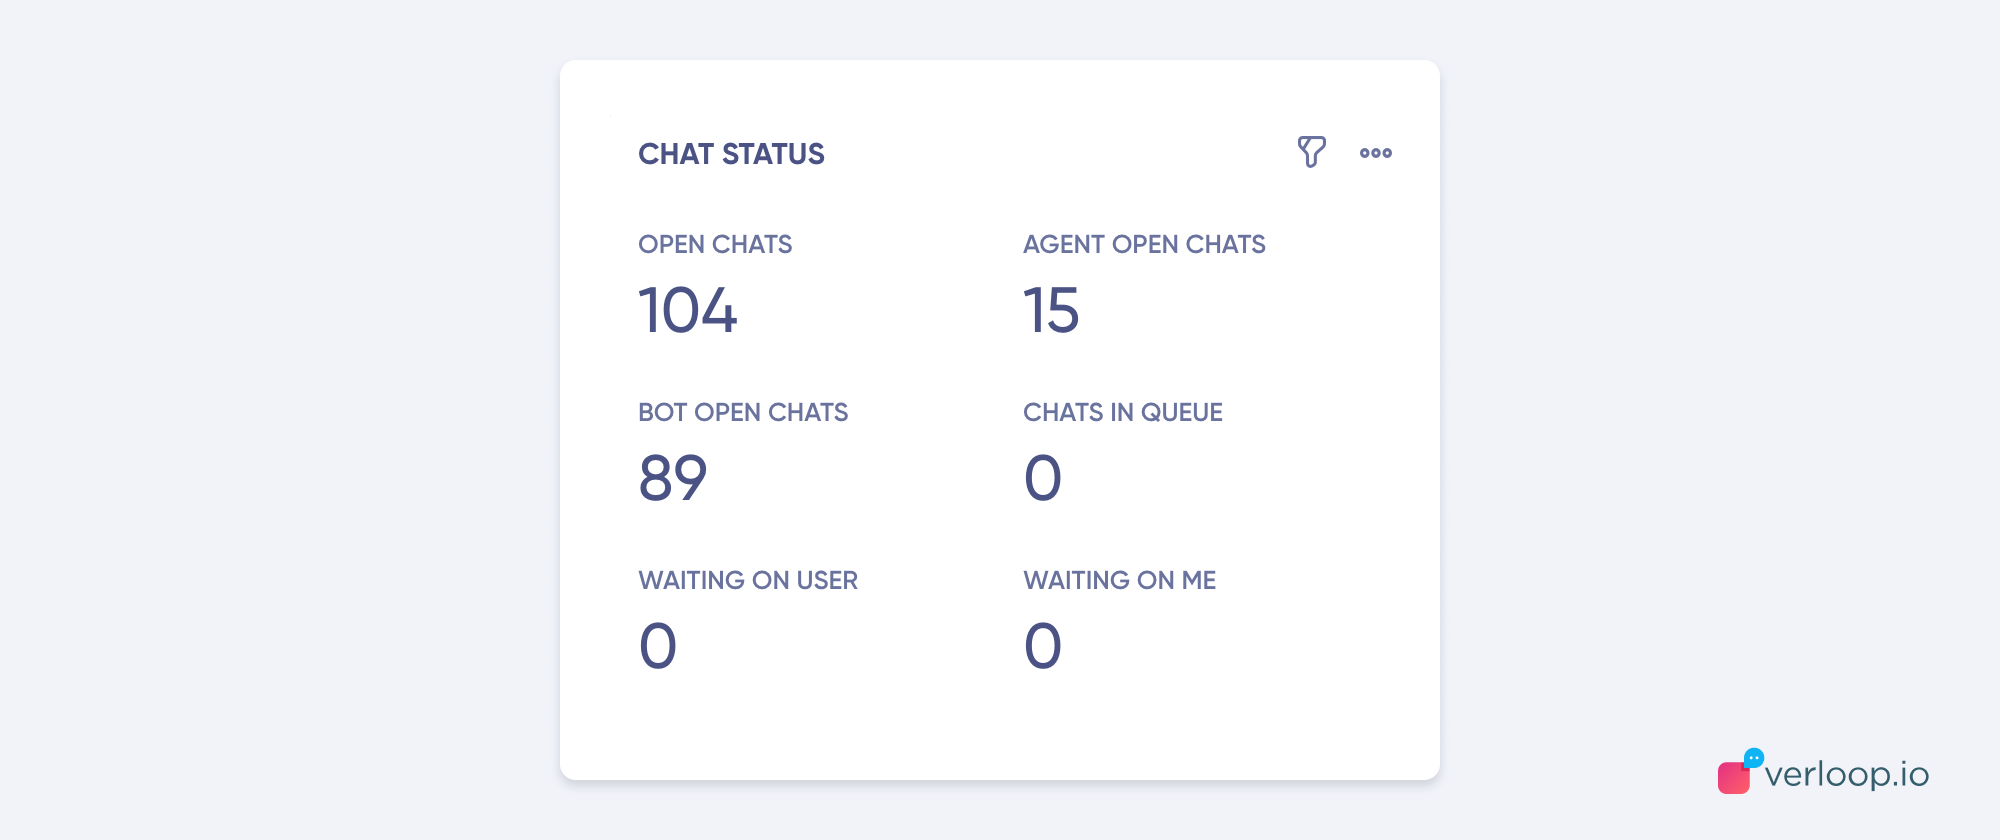Click the waiting on user value 0
This screenshot has width=2000, height=840.
(x=658, y=646)
